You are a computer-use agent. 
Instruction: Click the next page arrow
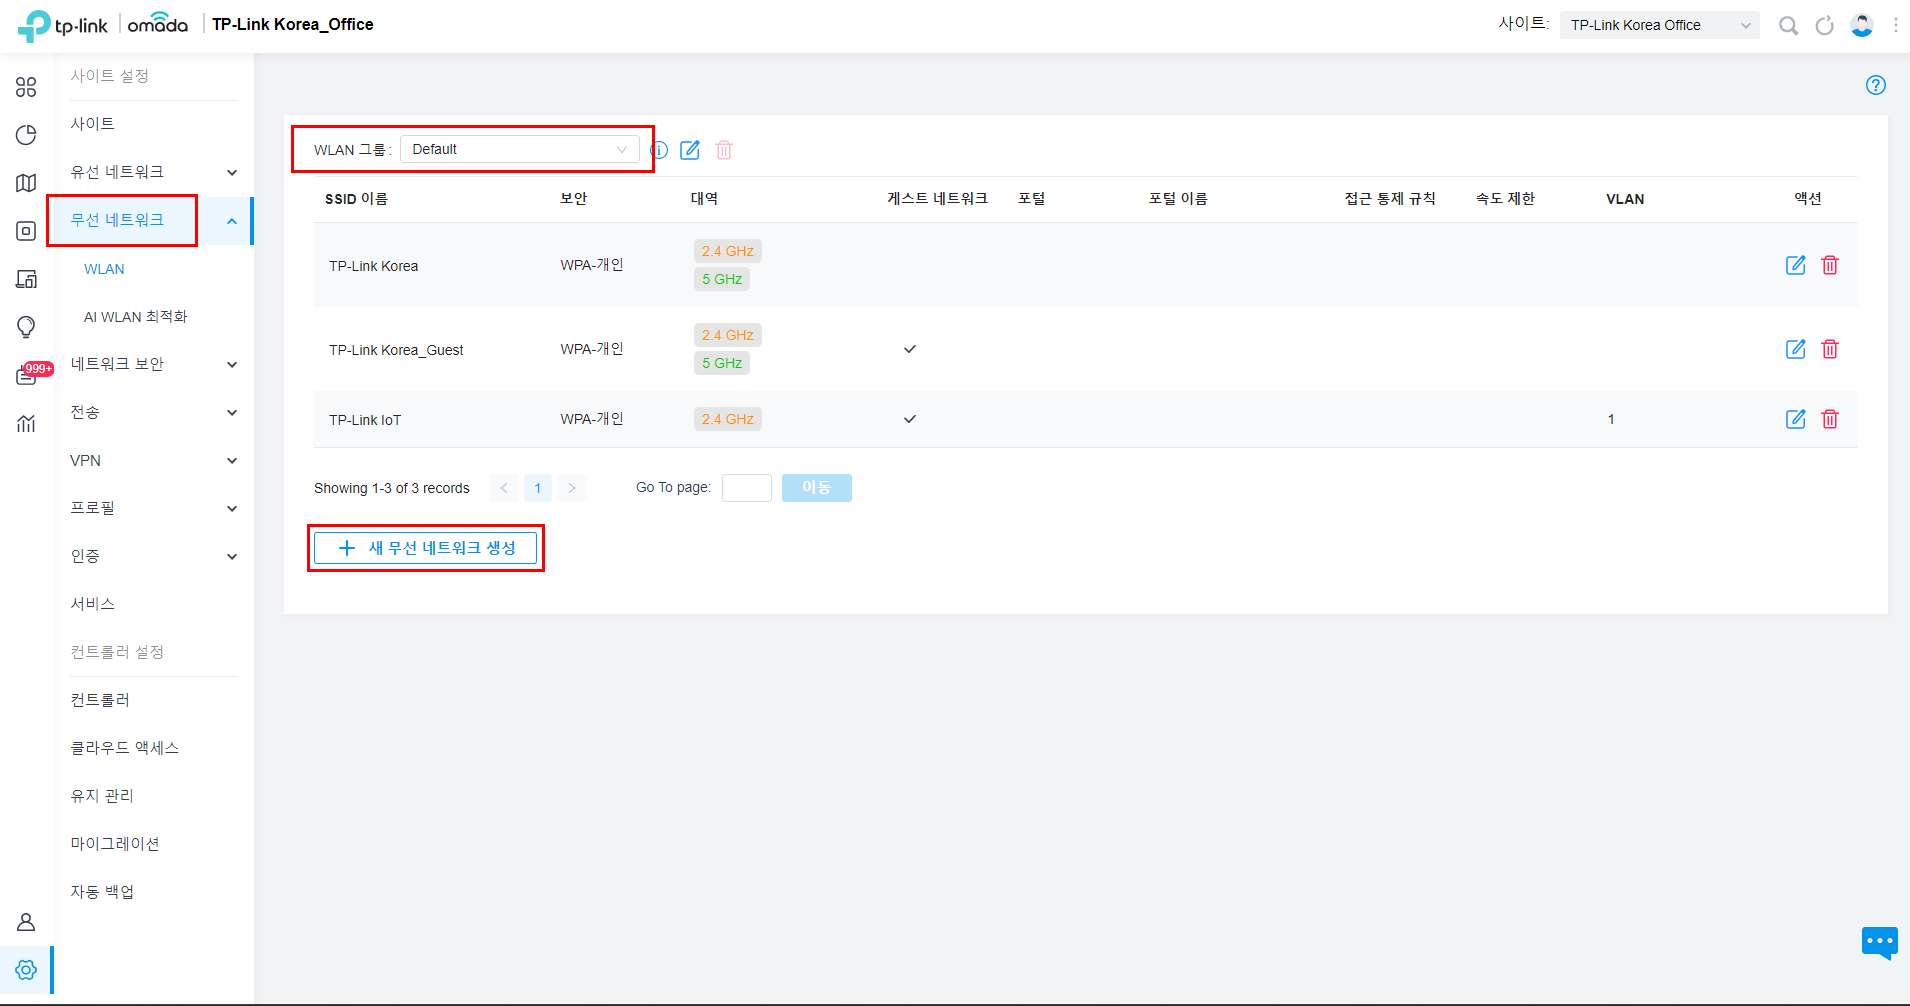(x=572, y=488)
